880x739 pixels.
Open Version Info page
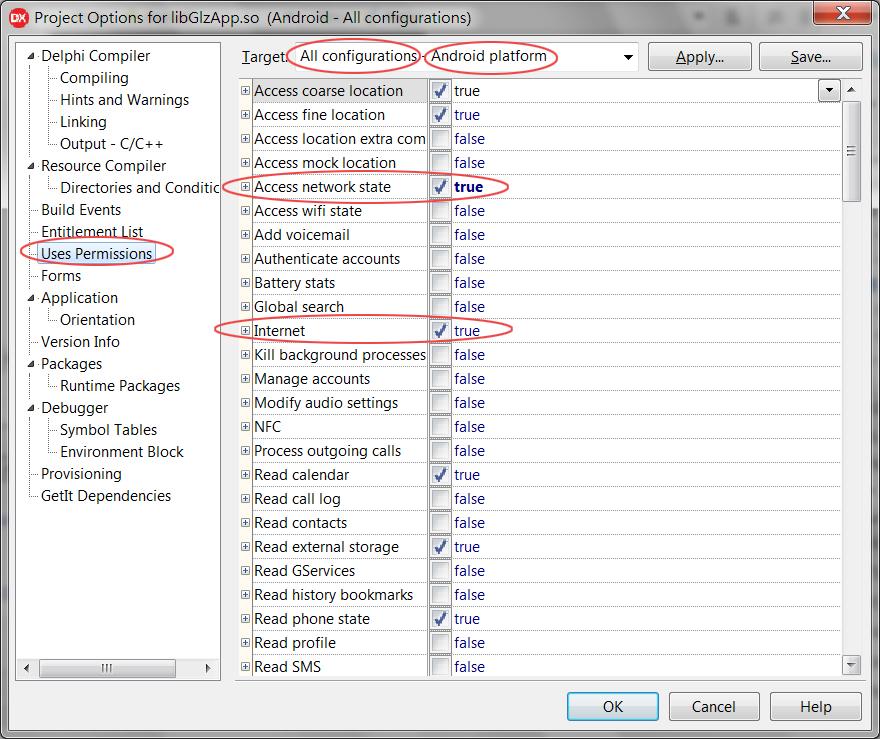point(80,342)
